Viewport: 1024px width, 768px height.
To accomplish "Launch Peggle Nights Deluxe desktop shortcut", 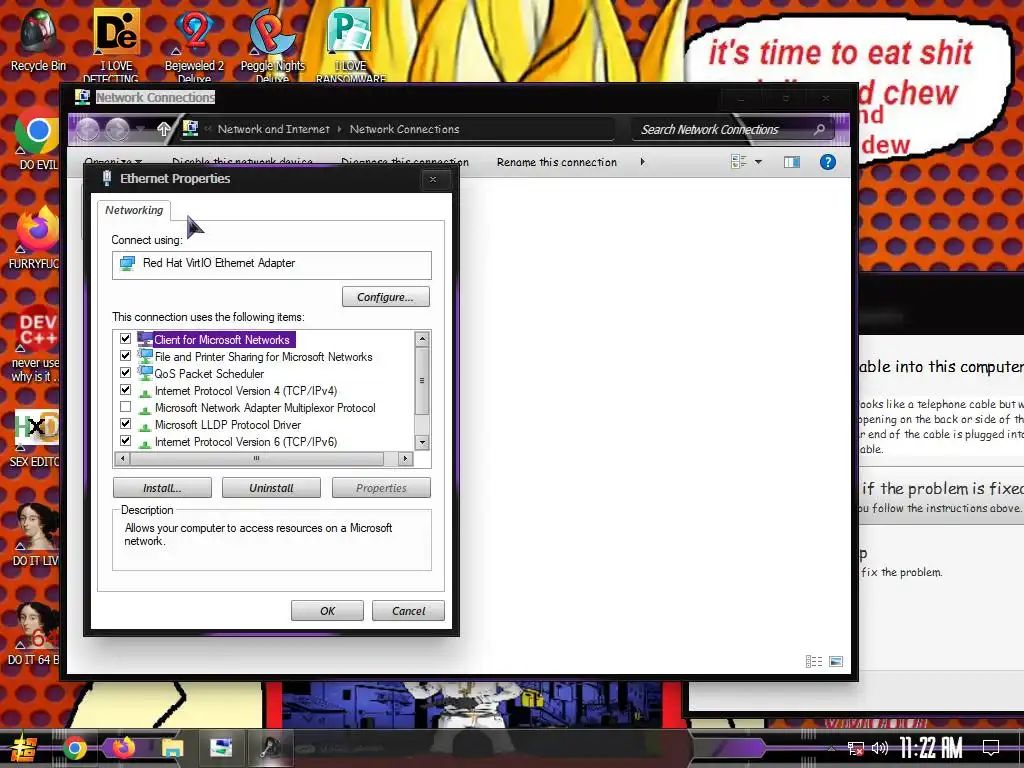I will pos(272,44).
